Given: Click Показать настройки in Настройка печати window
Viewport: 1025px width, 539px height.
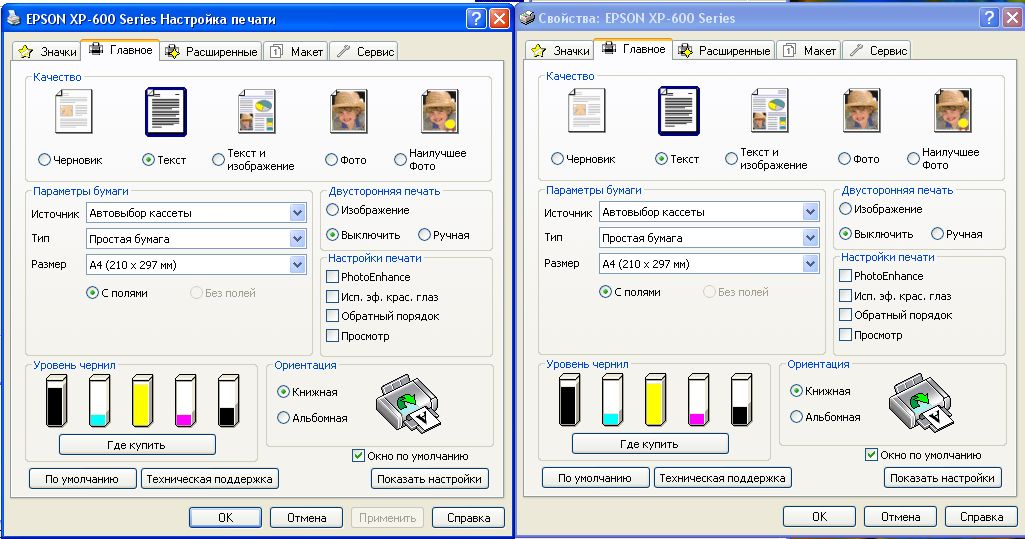Looking at the screenshot, I should click(429, 479).
